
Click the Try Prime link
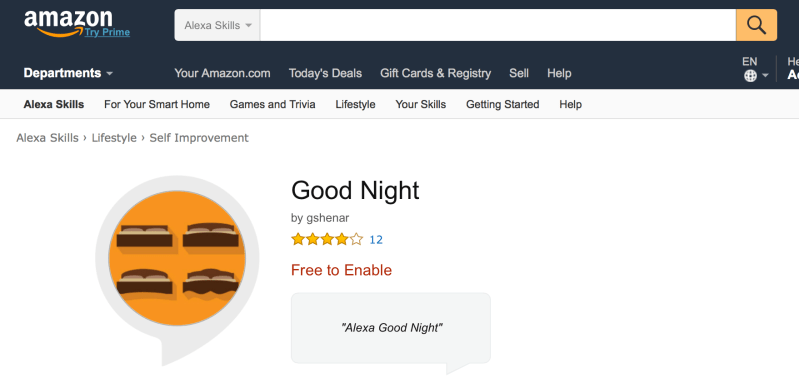coord(107,32)
